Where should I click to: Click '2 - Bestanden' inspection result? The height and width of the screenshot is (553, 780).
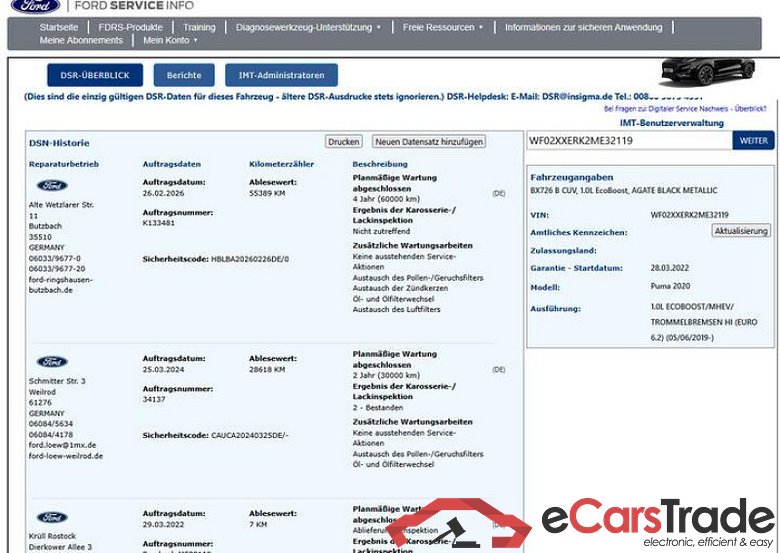click(378, 407)
